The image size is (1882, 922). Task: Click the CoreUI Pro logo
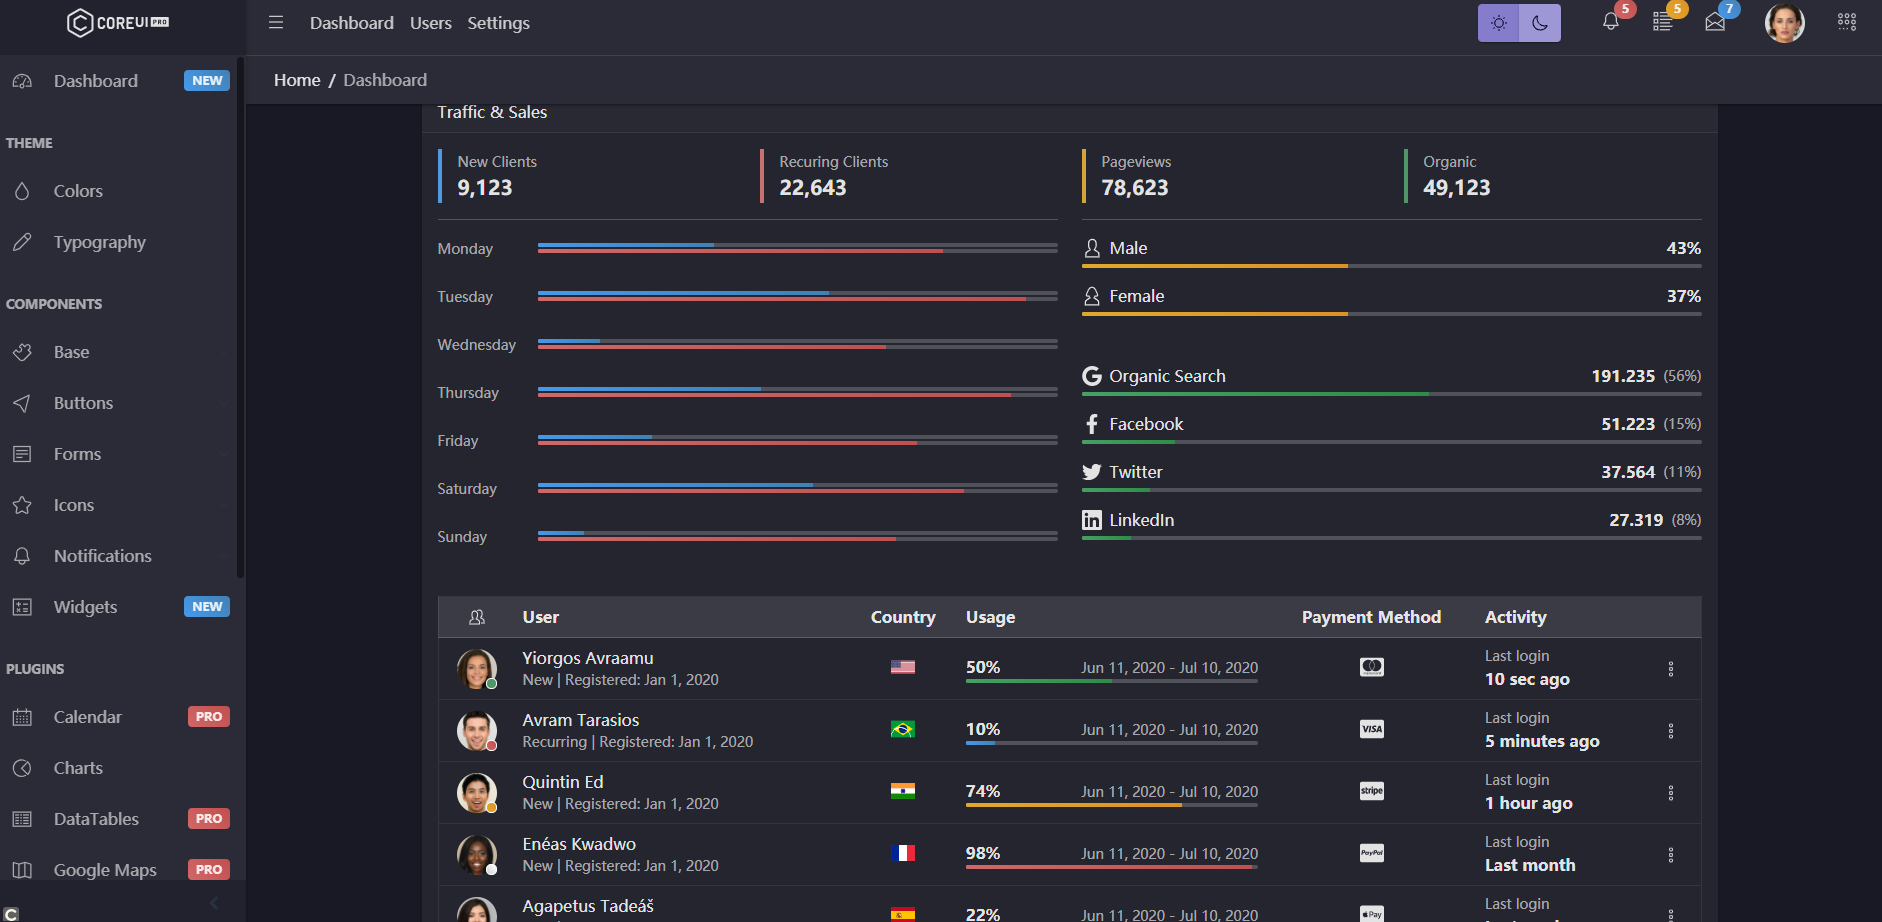[118, 22]
